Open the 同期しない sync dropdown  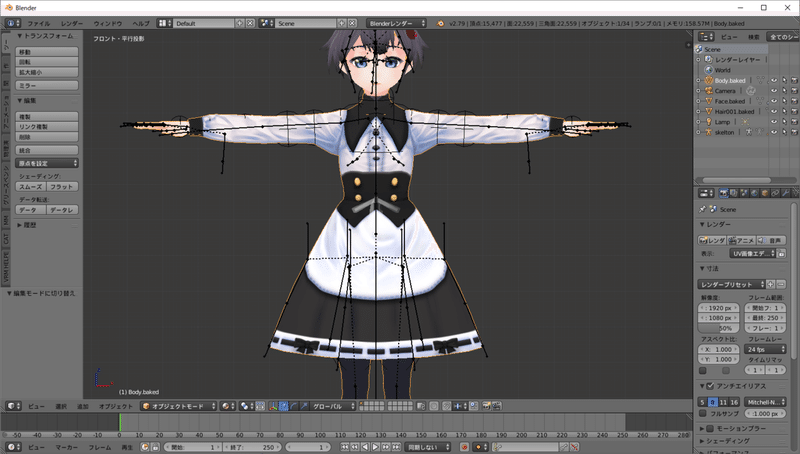[x=429, y=447]
